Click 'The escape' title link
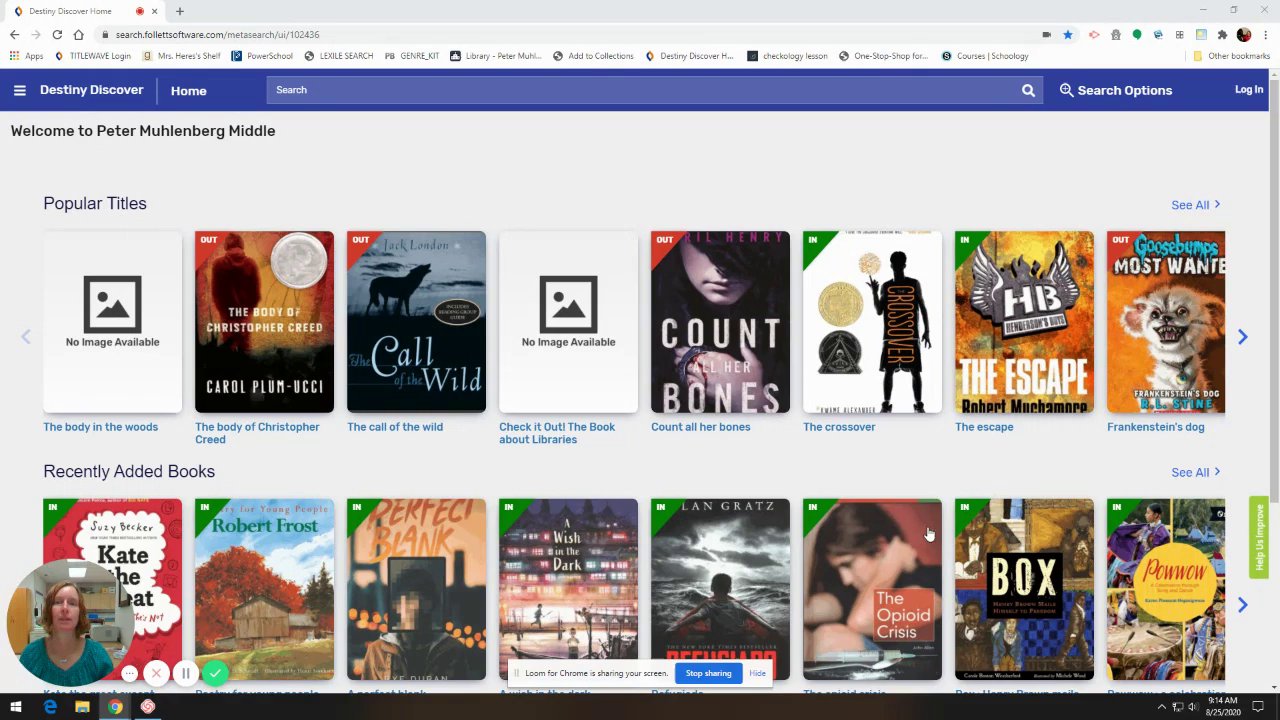Viewport: 1280px width, 720px height. click(984, 427)
